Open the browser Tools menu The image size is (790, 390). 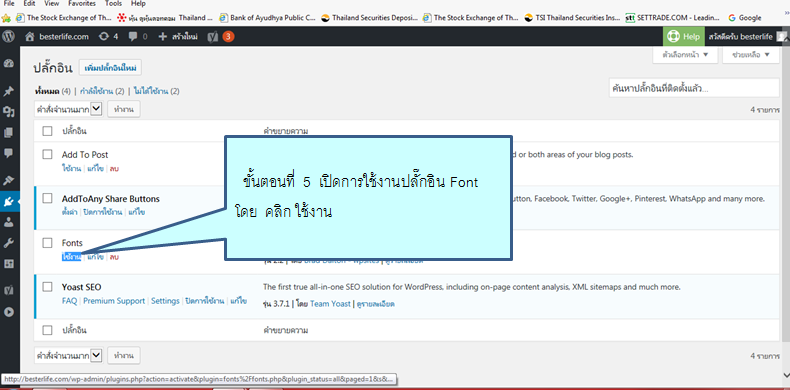113,4
